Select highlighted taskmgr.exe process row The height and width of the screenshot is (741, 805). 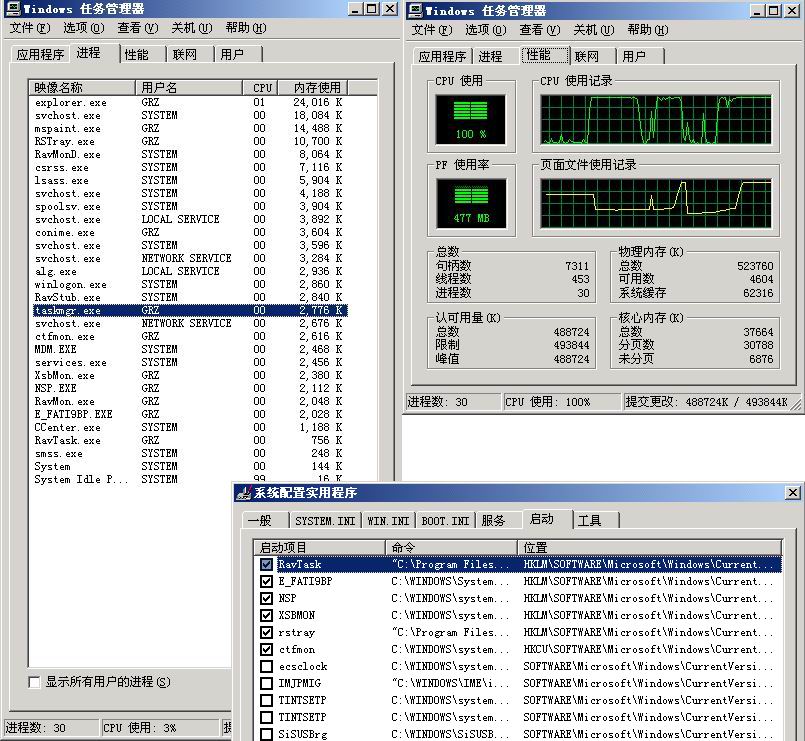pyautogui.click(x=190, y=310)
